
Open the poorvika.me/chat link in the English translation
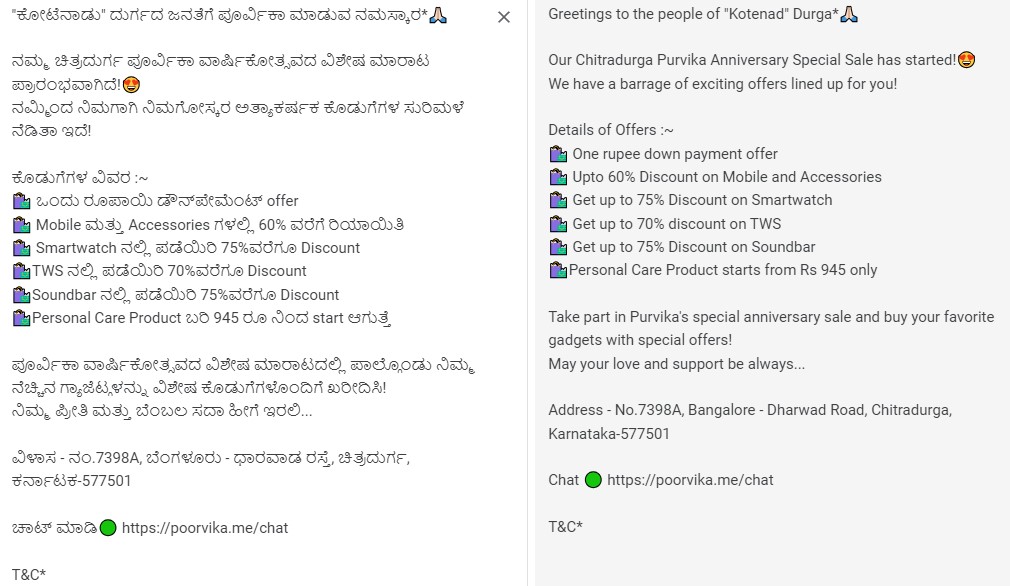click(x=690, y=479)
